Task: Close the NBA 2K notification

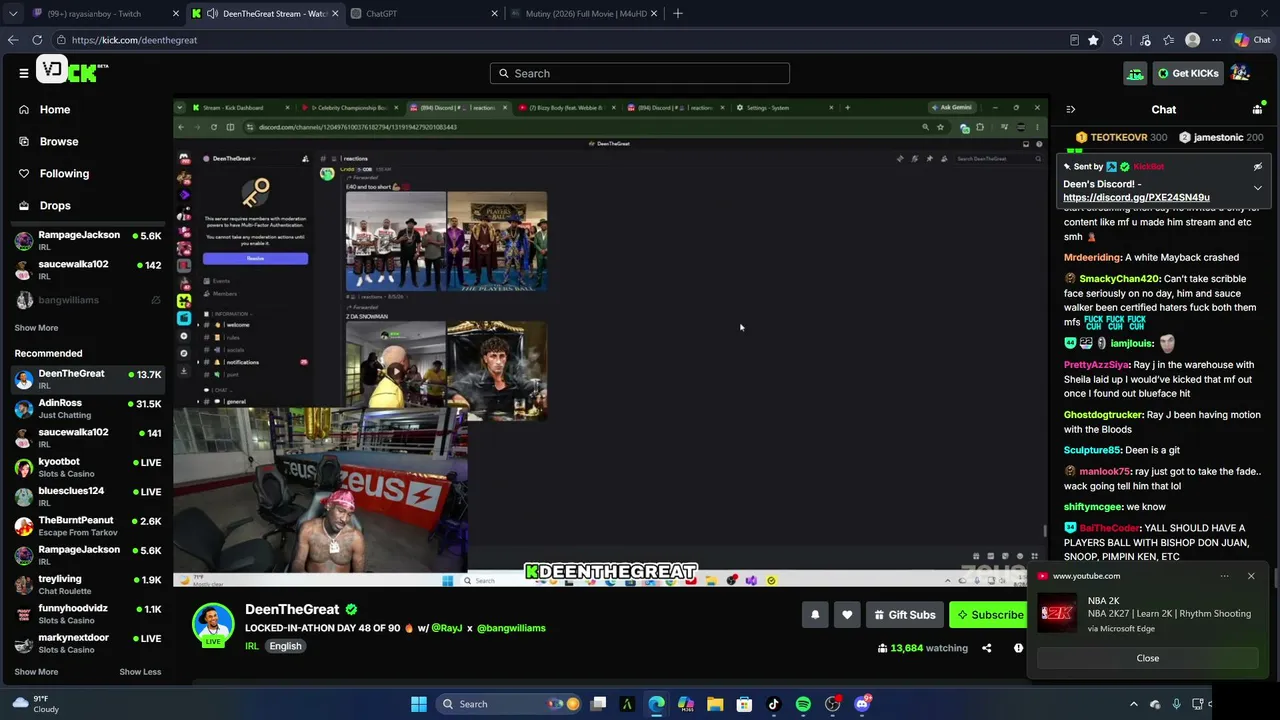Action: click(x=1147, y=658)
